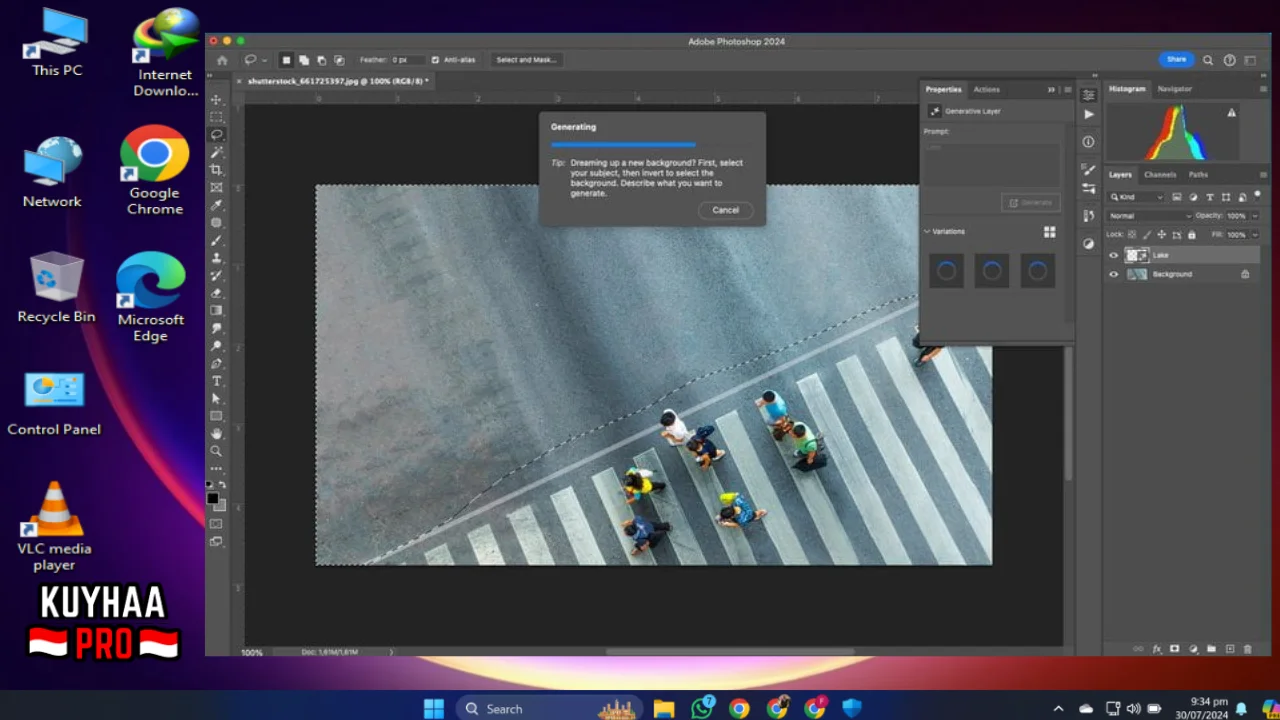The width and height of the screenshot is (1280, 720).
Task: Select the Rectangle shape tool
Action: (216, 416)
